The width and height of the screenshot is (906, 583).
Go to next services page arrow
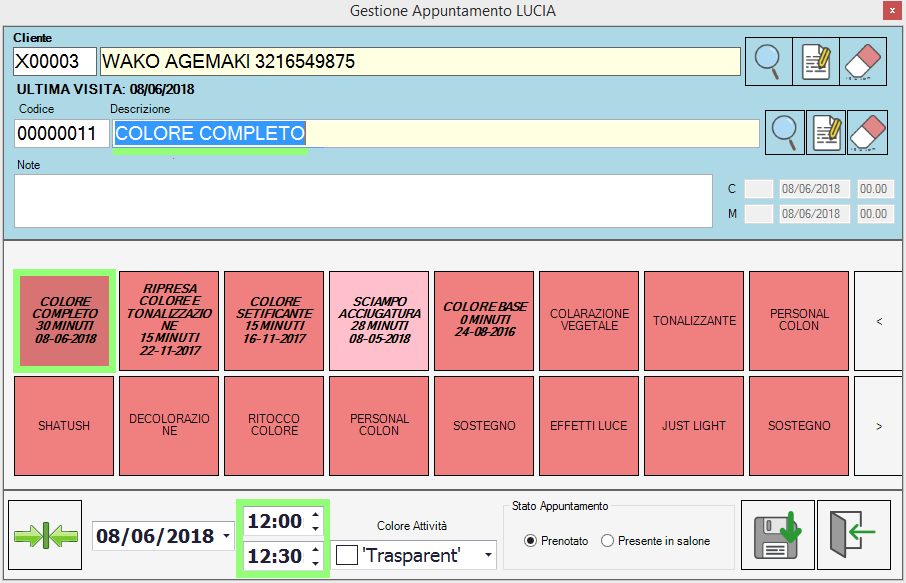(878, 426)
